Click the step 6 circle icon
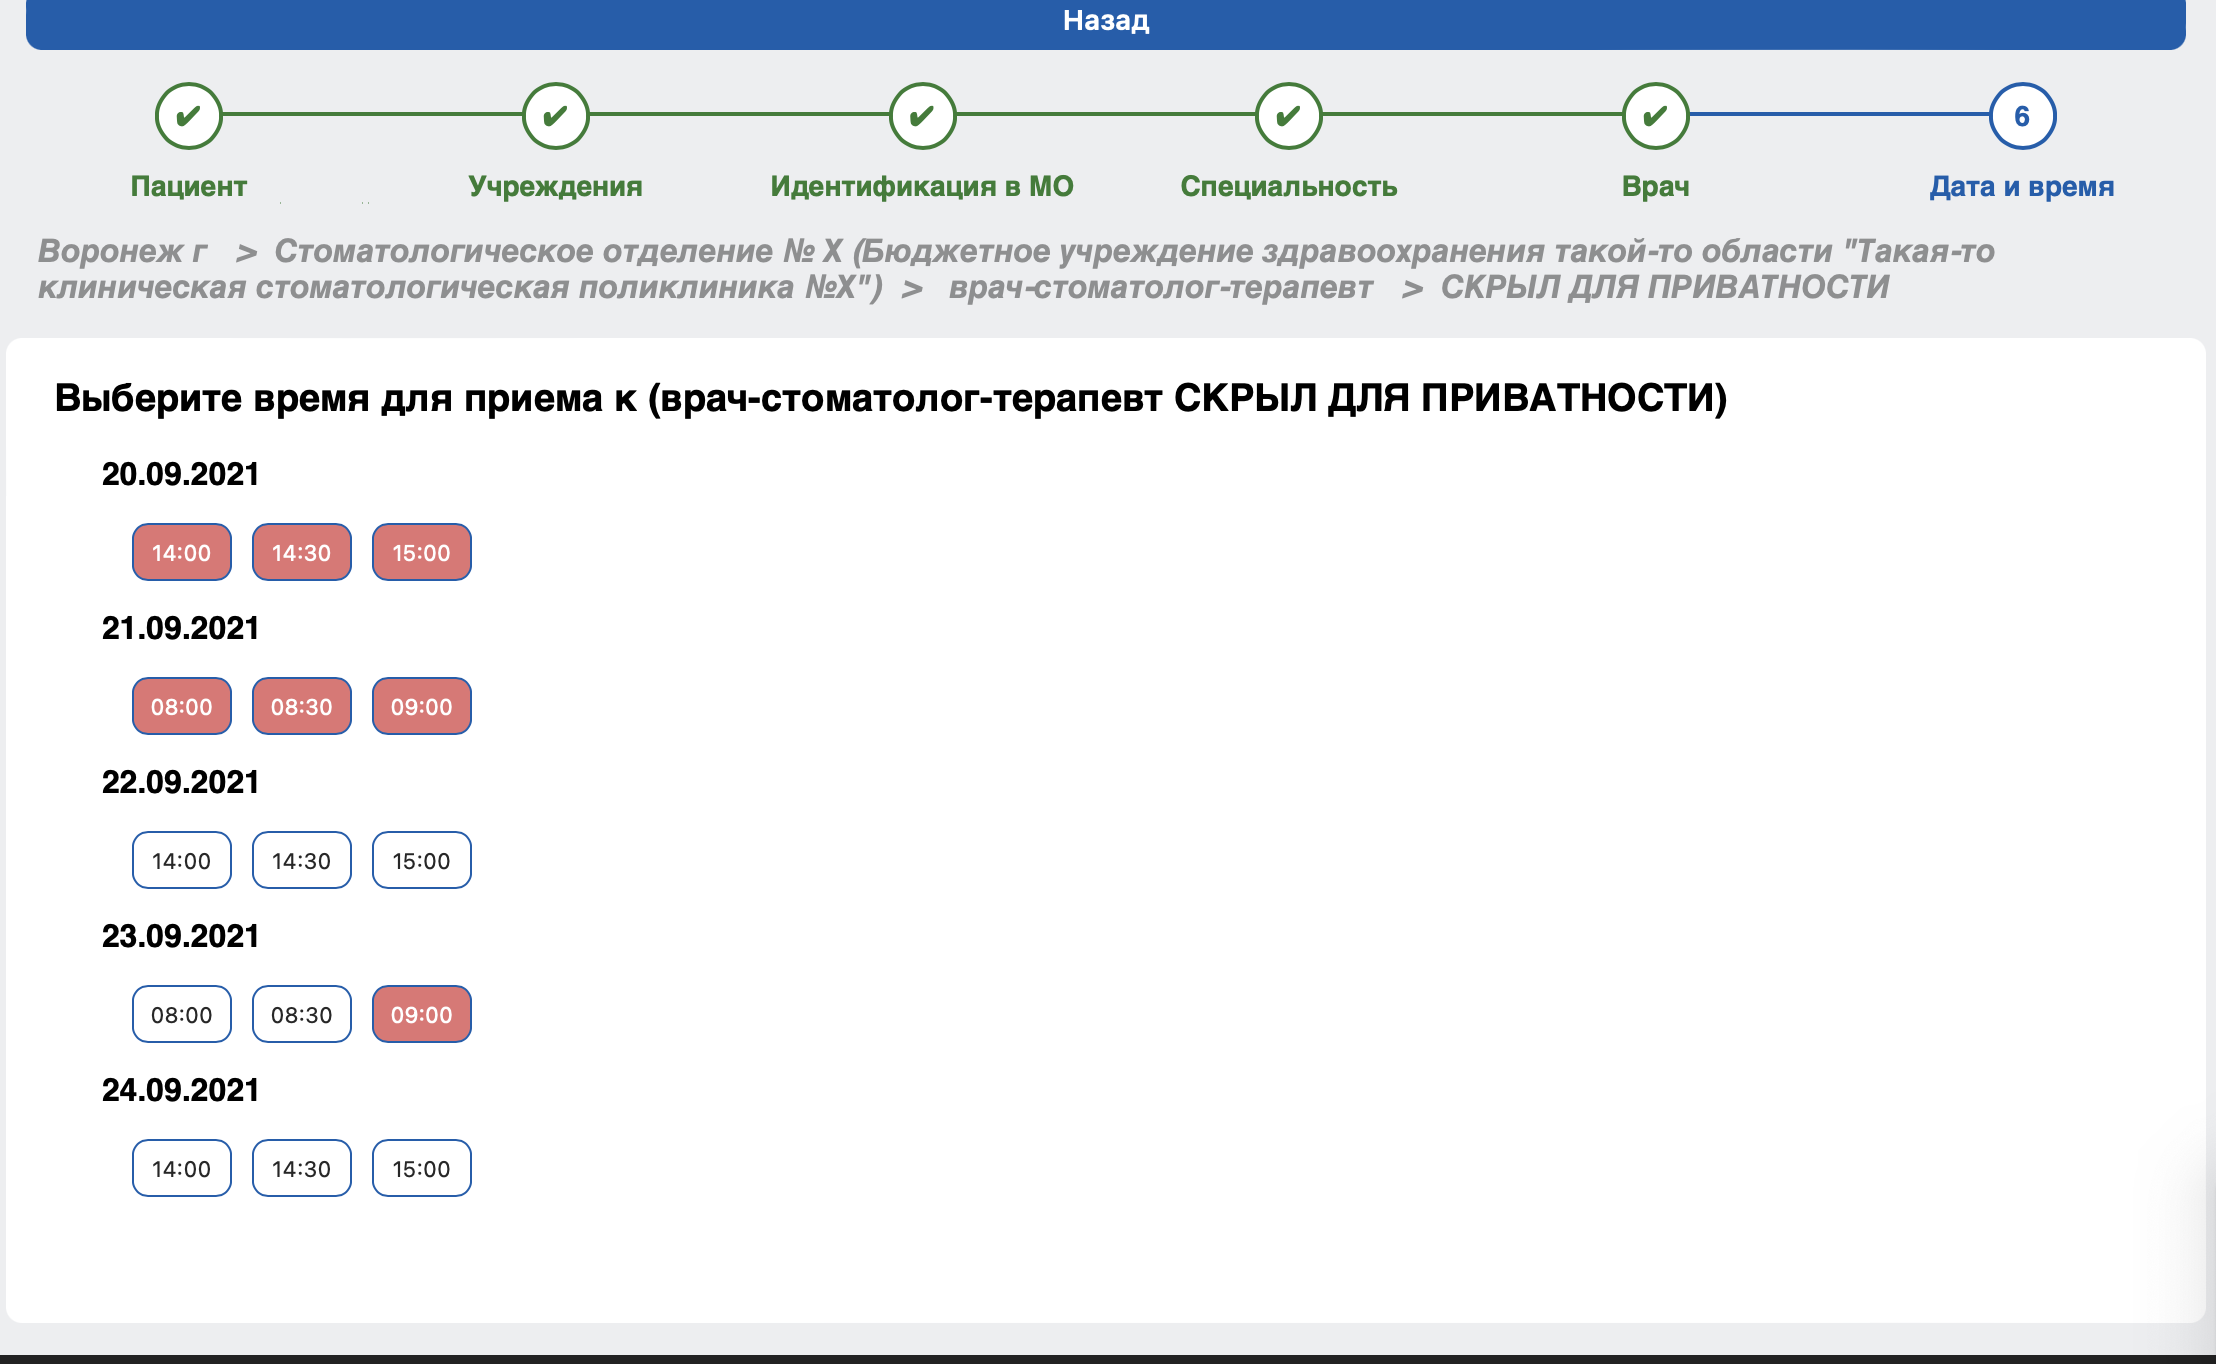The height and width of the screenshot is (1364, 2216). click(x=2021, y=116)
